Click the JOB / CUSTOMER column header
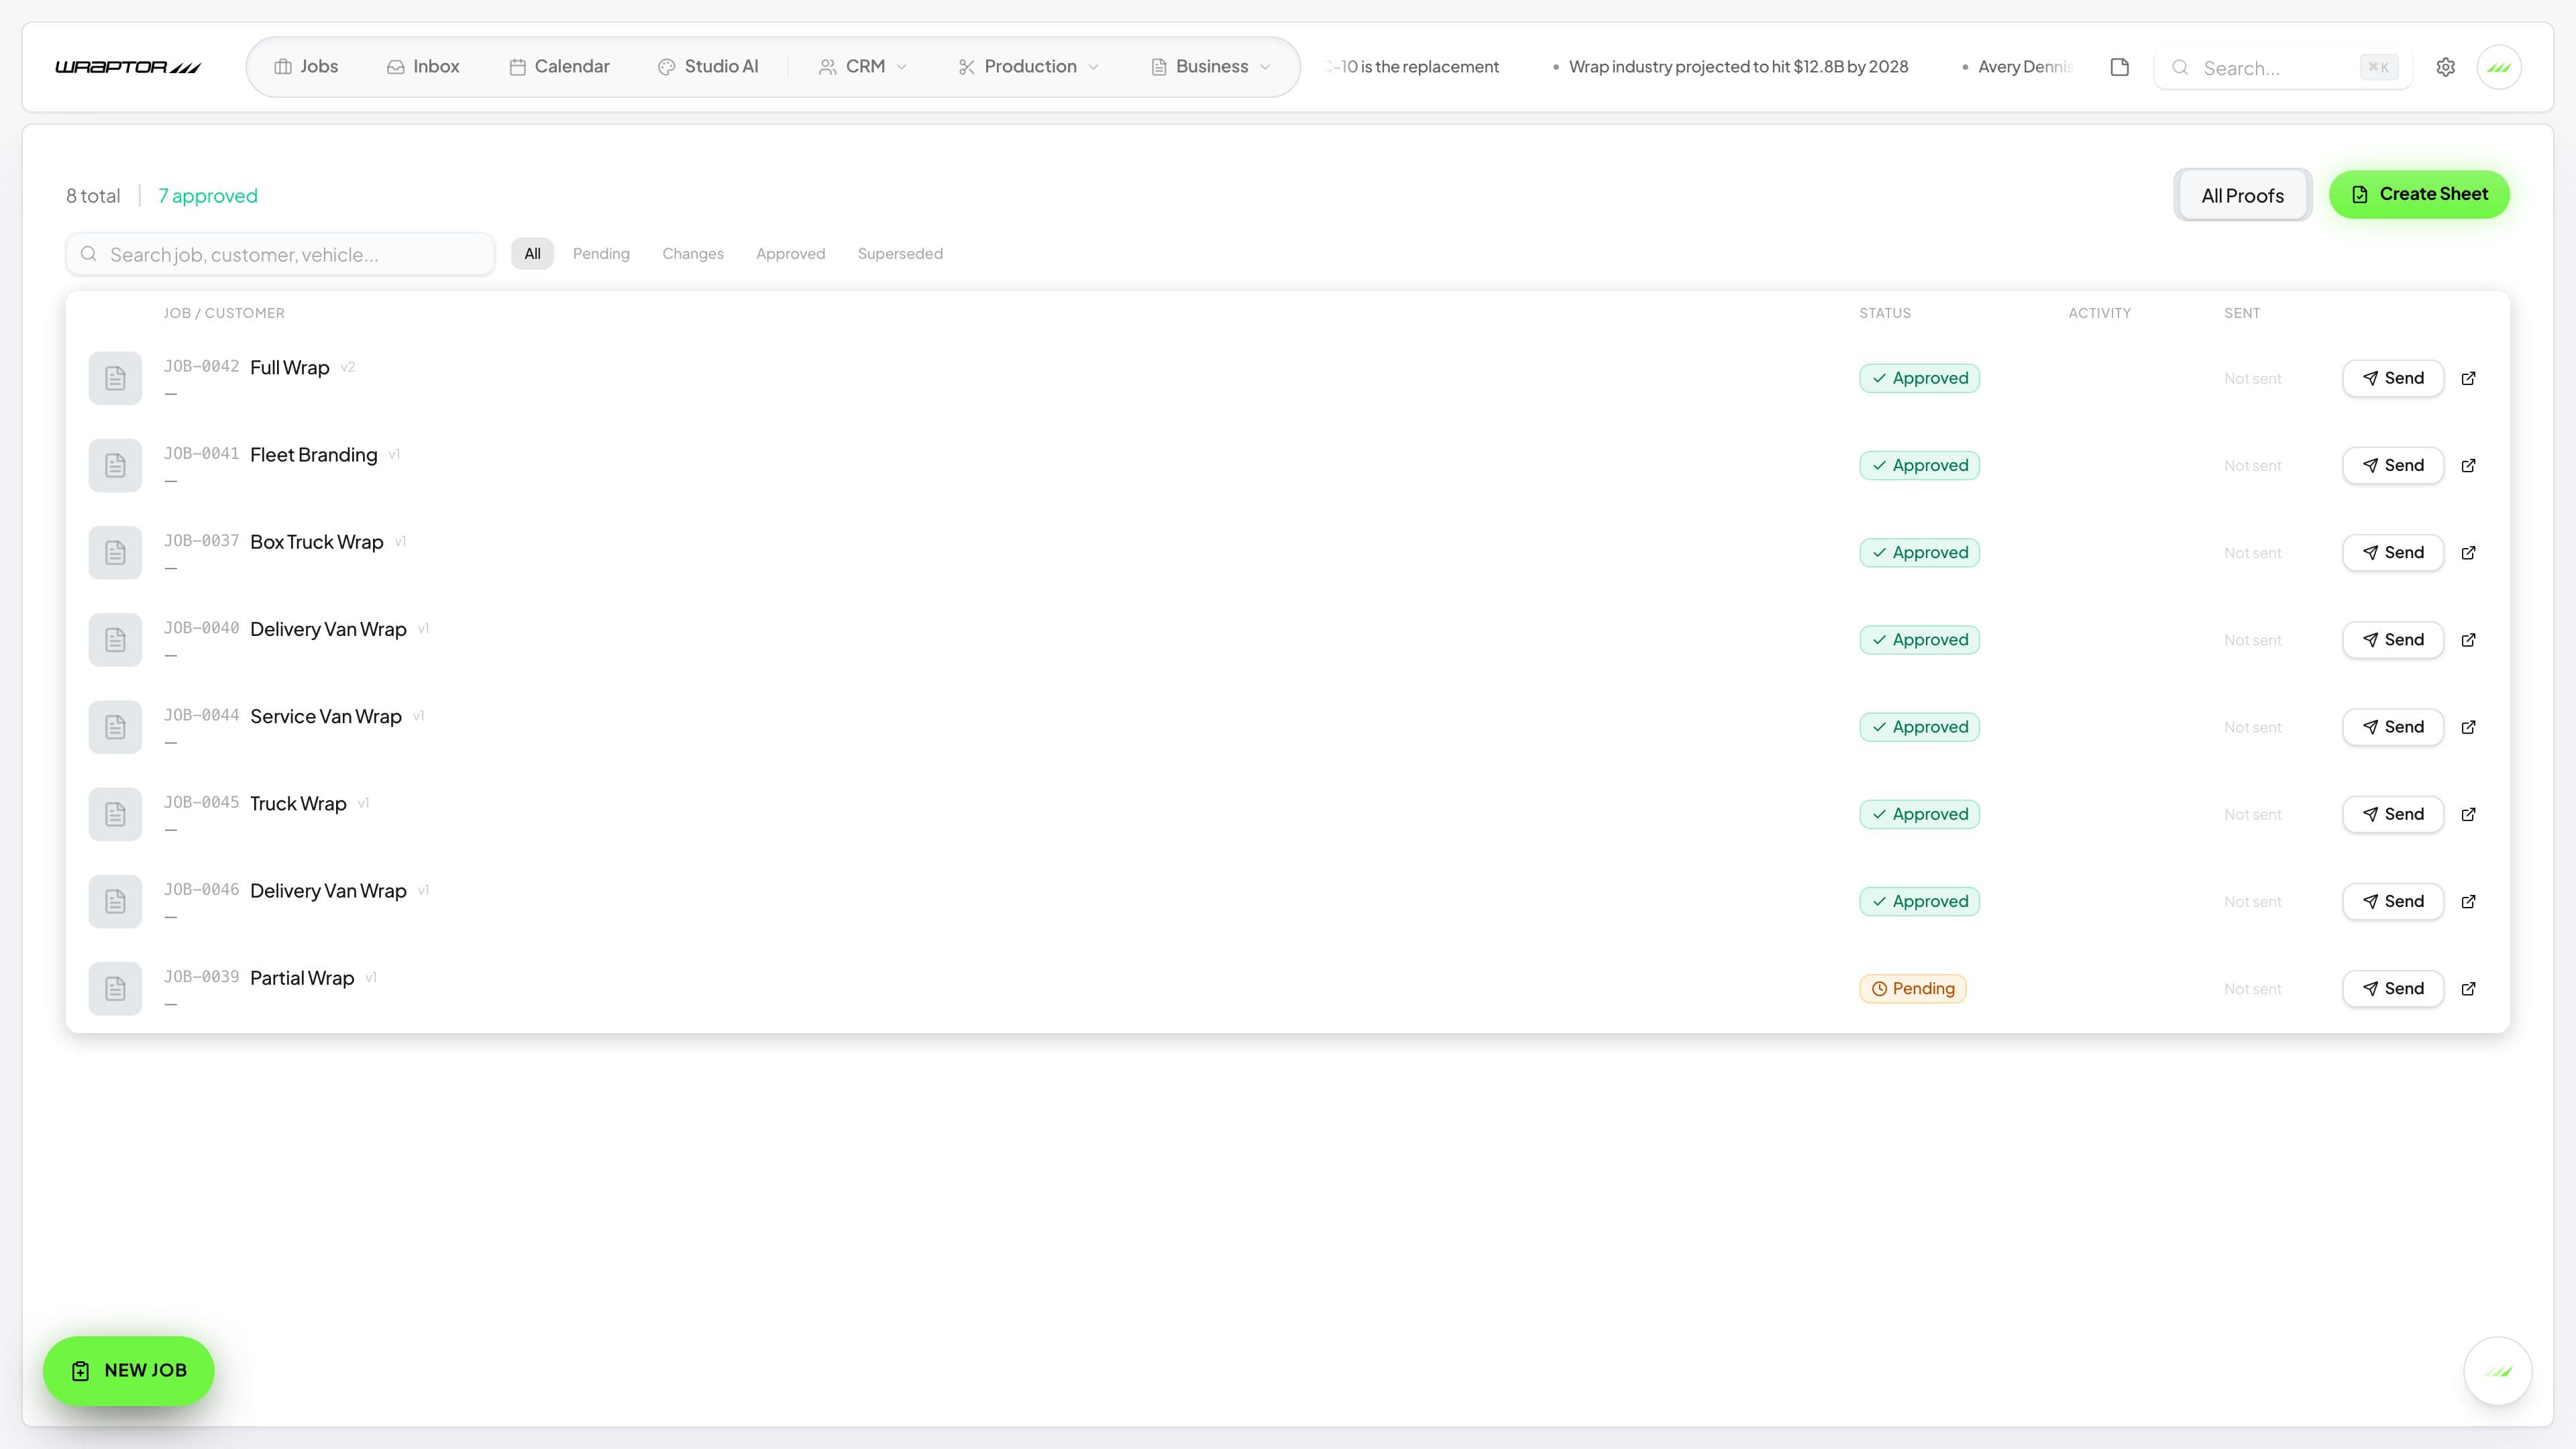Screen dimensions: 2576x1449 pos(224,313)
